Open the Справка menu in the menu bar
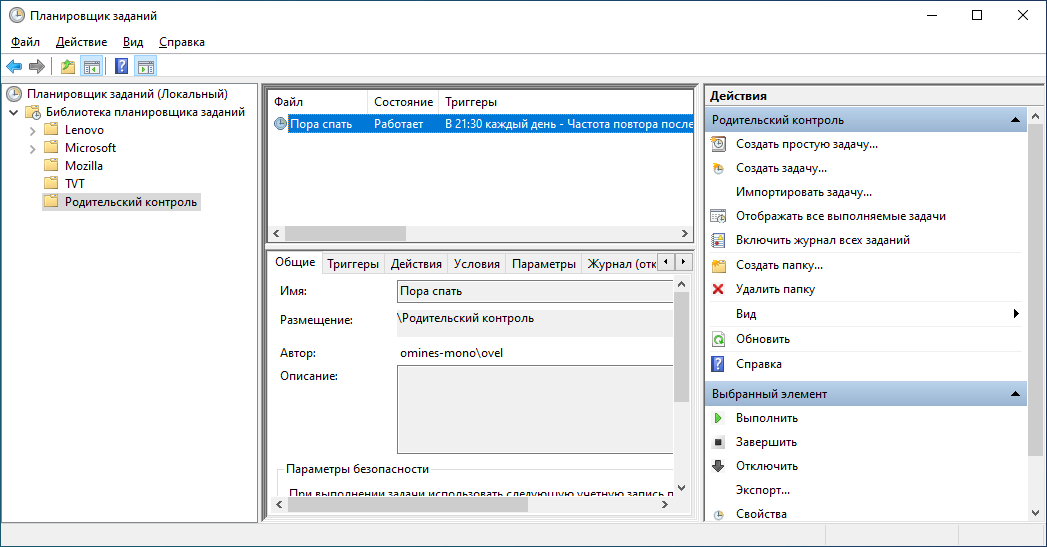This screenshot has width=1047, height=547. tap(182, 42)
